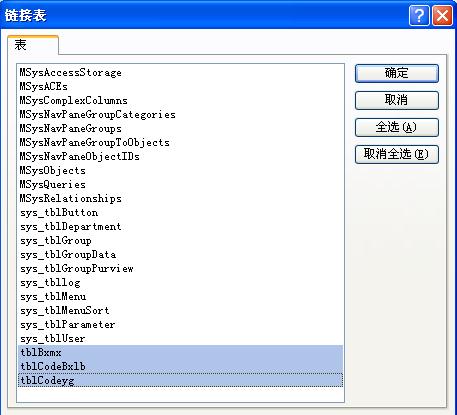Select sys_tblButton table entry

pyautogui.click(x=180, y=213)
